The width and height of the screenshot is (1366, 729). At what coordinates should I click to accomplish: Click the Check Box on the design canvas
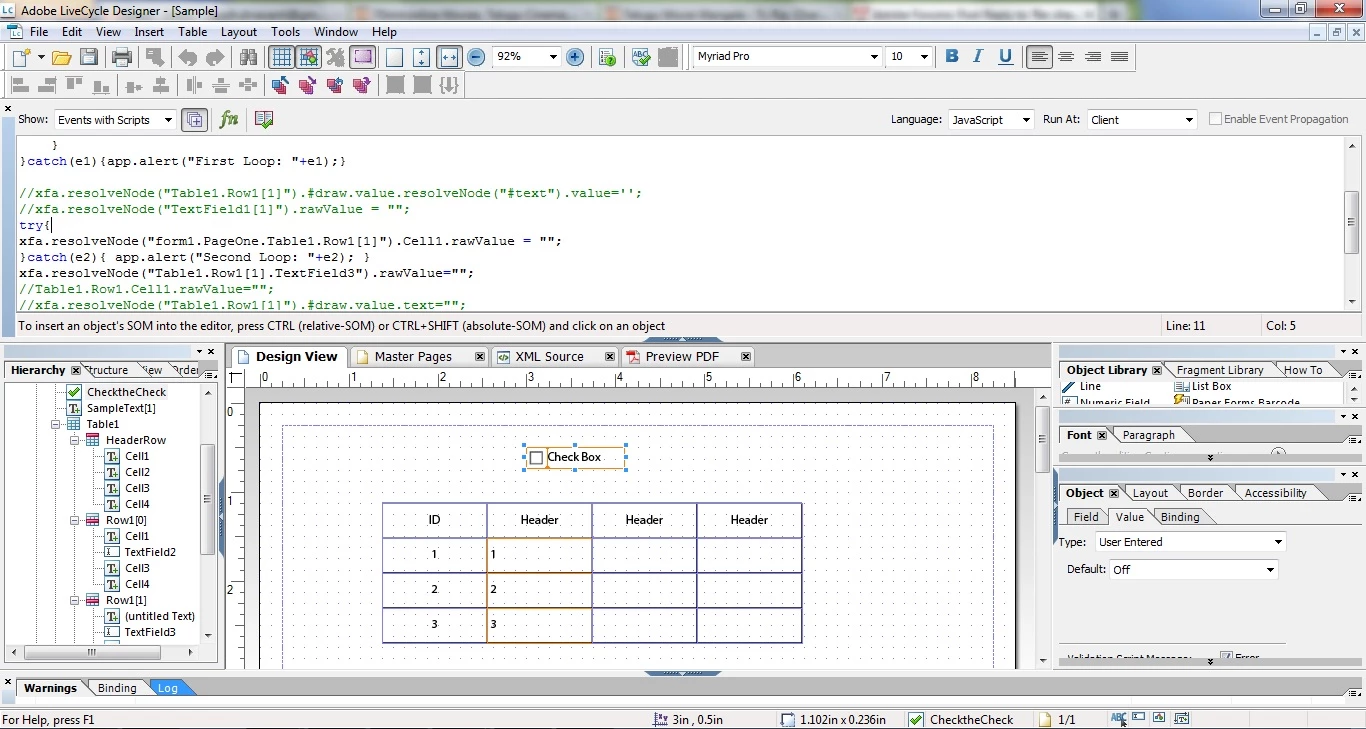575,457
